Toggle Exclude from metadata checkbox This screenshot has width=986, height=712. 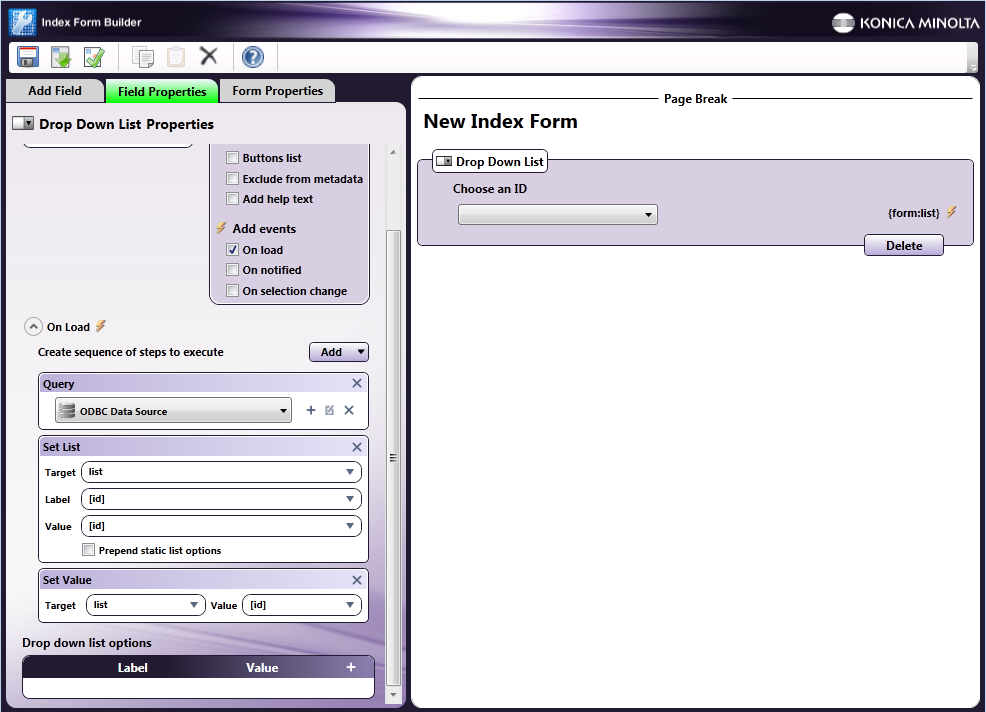[233, 179]
